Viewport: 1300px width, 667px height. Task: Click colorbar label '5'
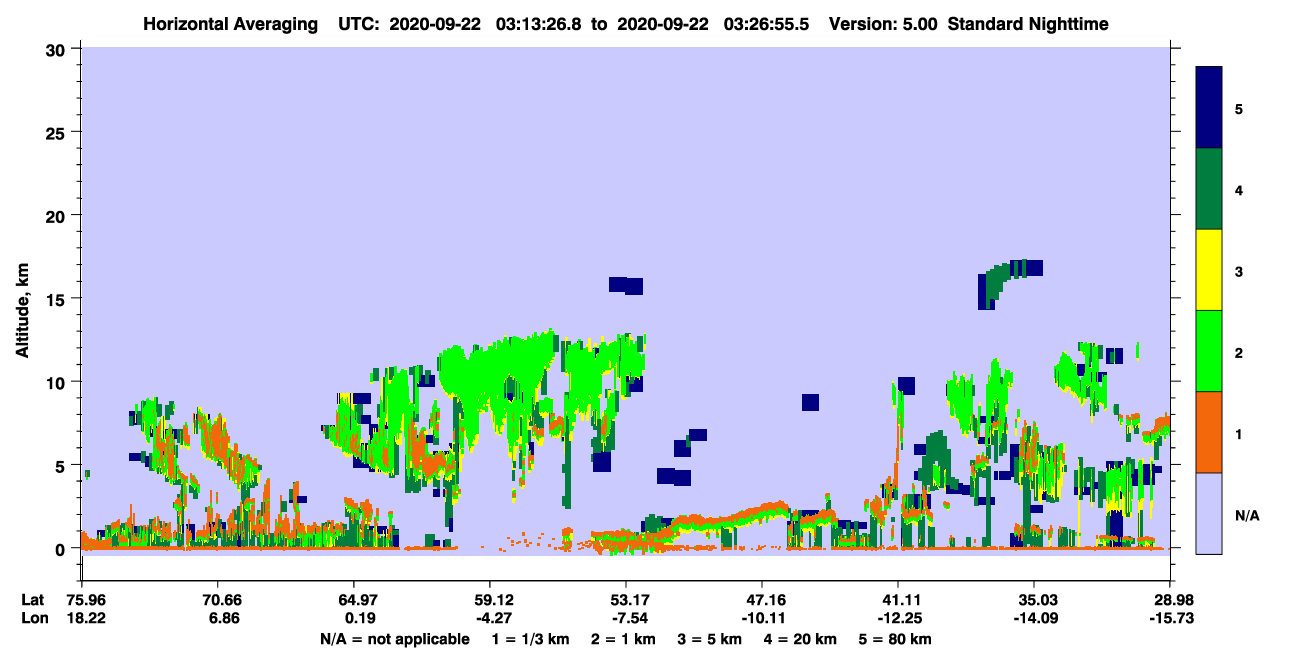click(x=1239, y=108)
